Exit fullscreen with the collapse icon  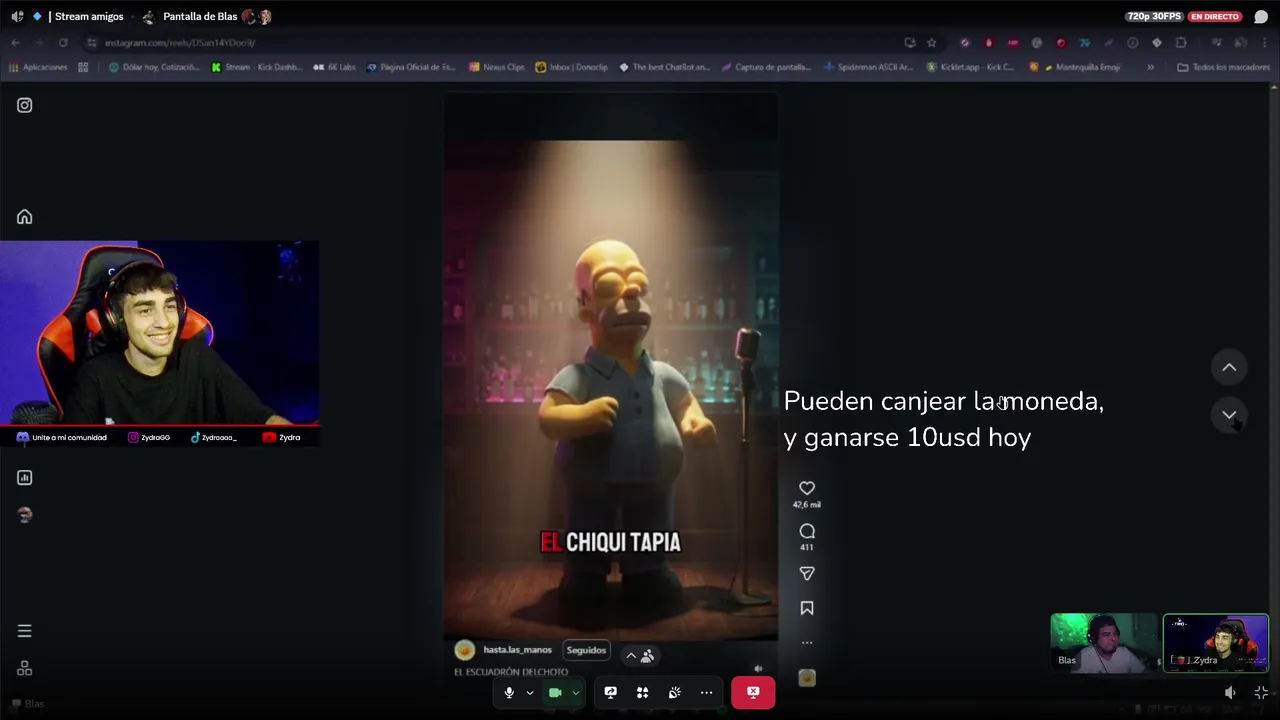point(1261,692)
